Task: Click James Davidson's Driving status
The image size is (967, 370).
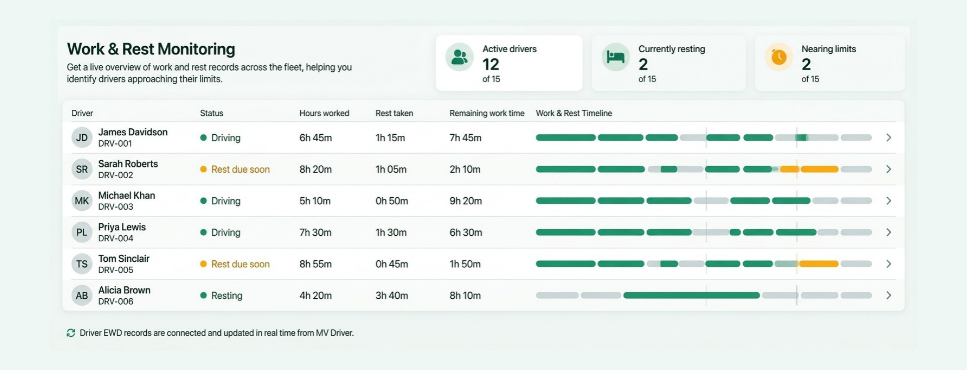Action: pyautogui.click(x=220, y=138)
